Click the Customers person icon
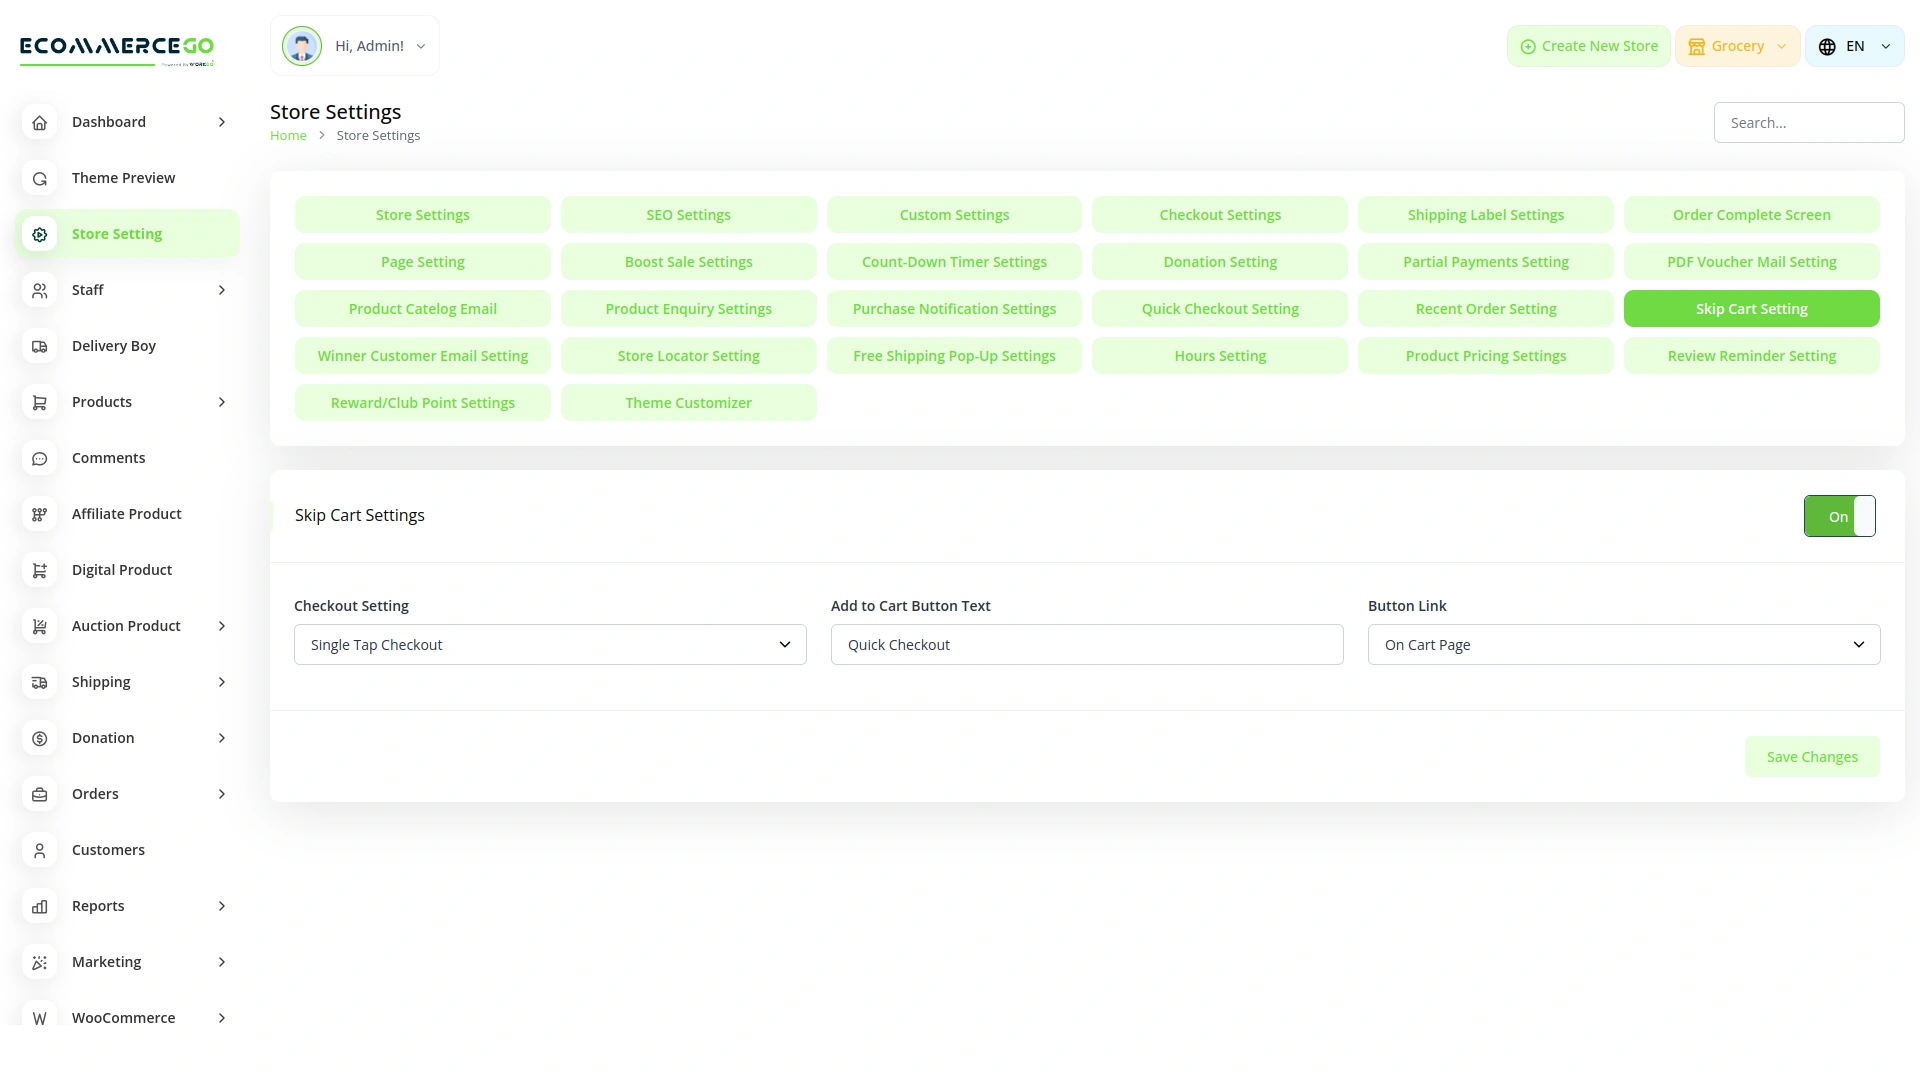The image size is (1920, 1080). (40, 850)
